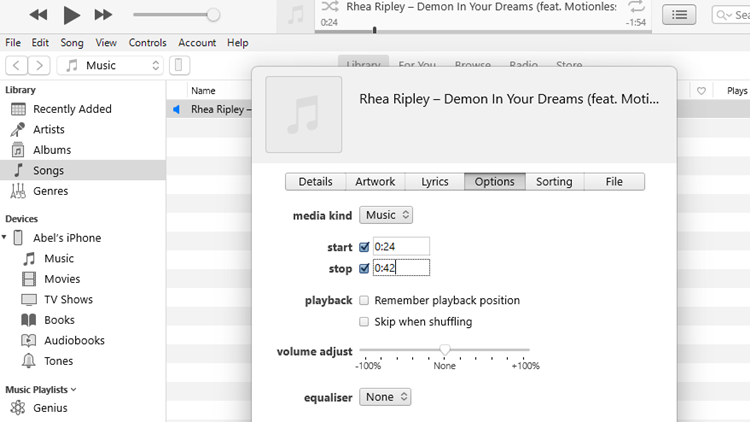Open the media kind Music dropdown
Viewport: 750px width, 422px height.
(x=386, y=215)
